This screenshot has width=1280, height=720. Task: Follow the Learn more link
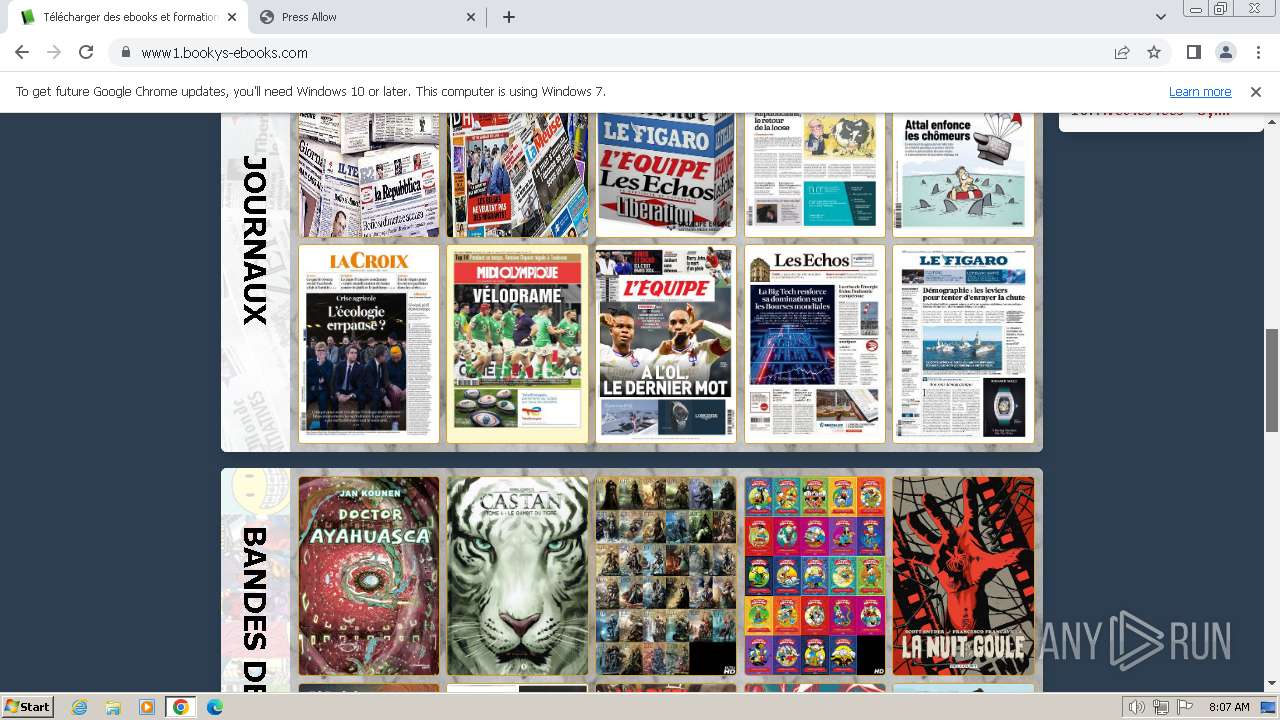[x=1200, y=91]
